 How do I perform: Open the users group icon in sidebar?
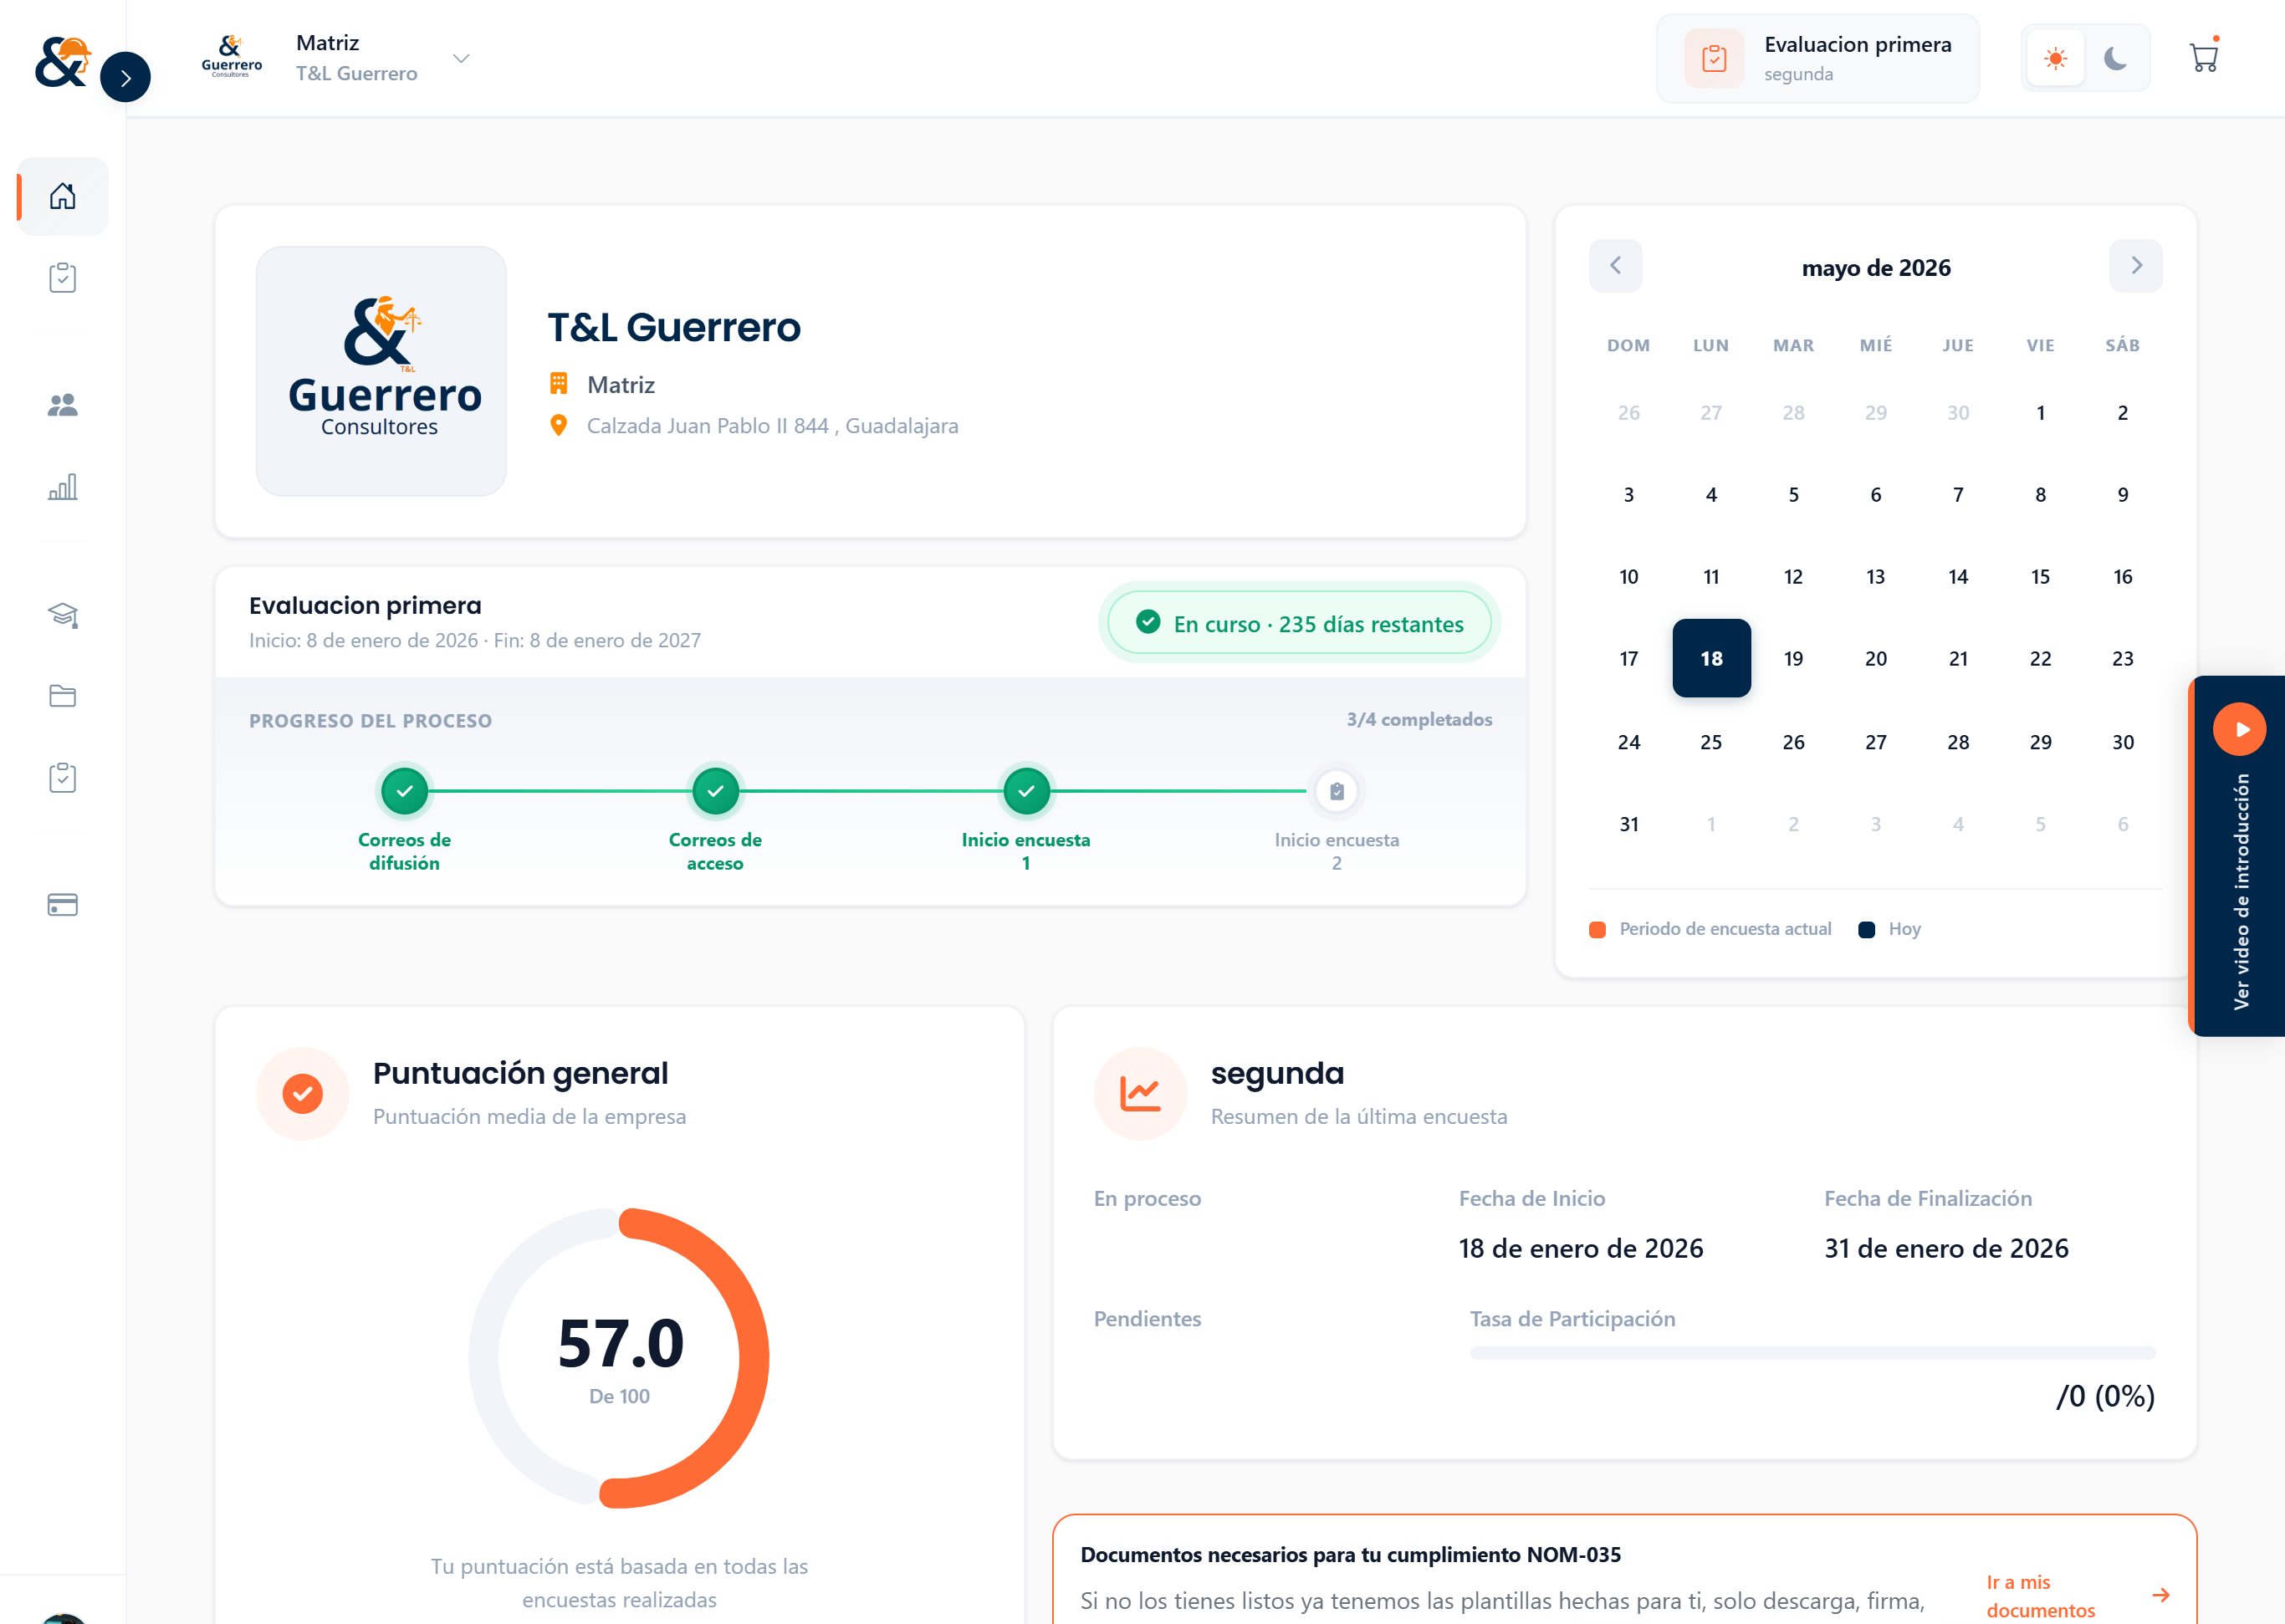click(62, 405)
